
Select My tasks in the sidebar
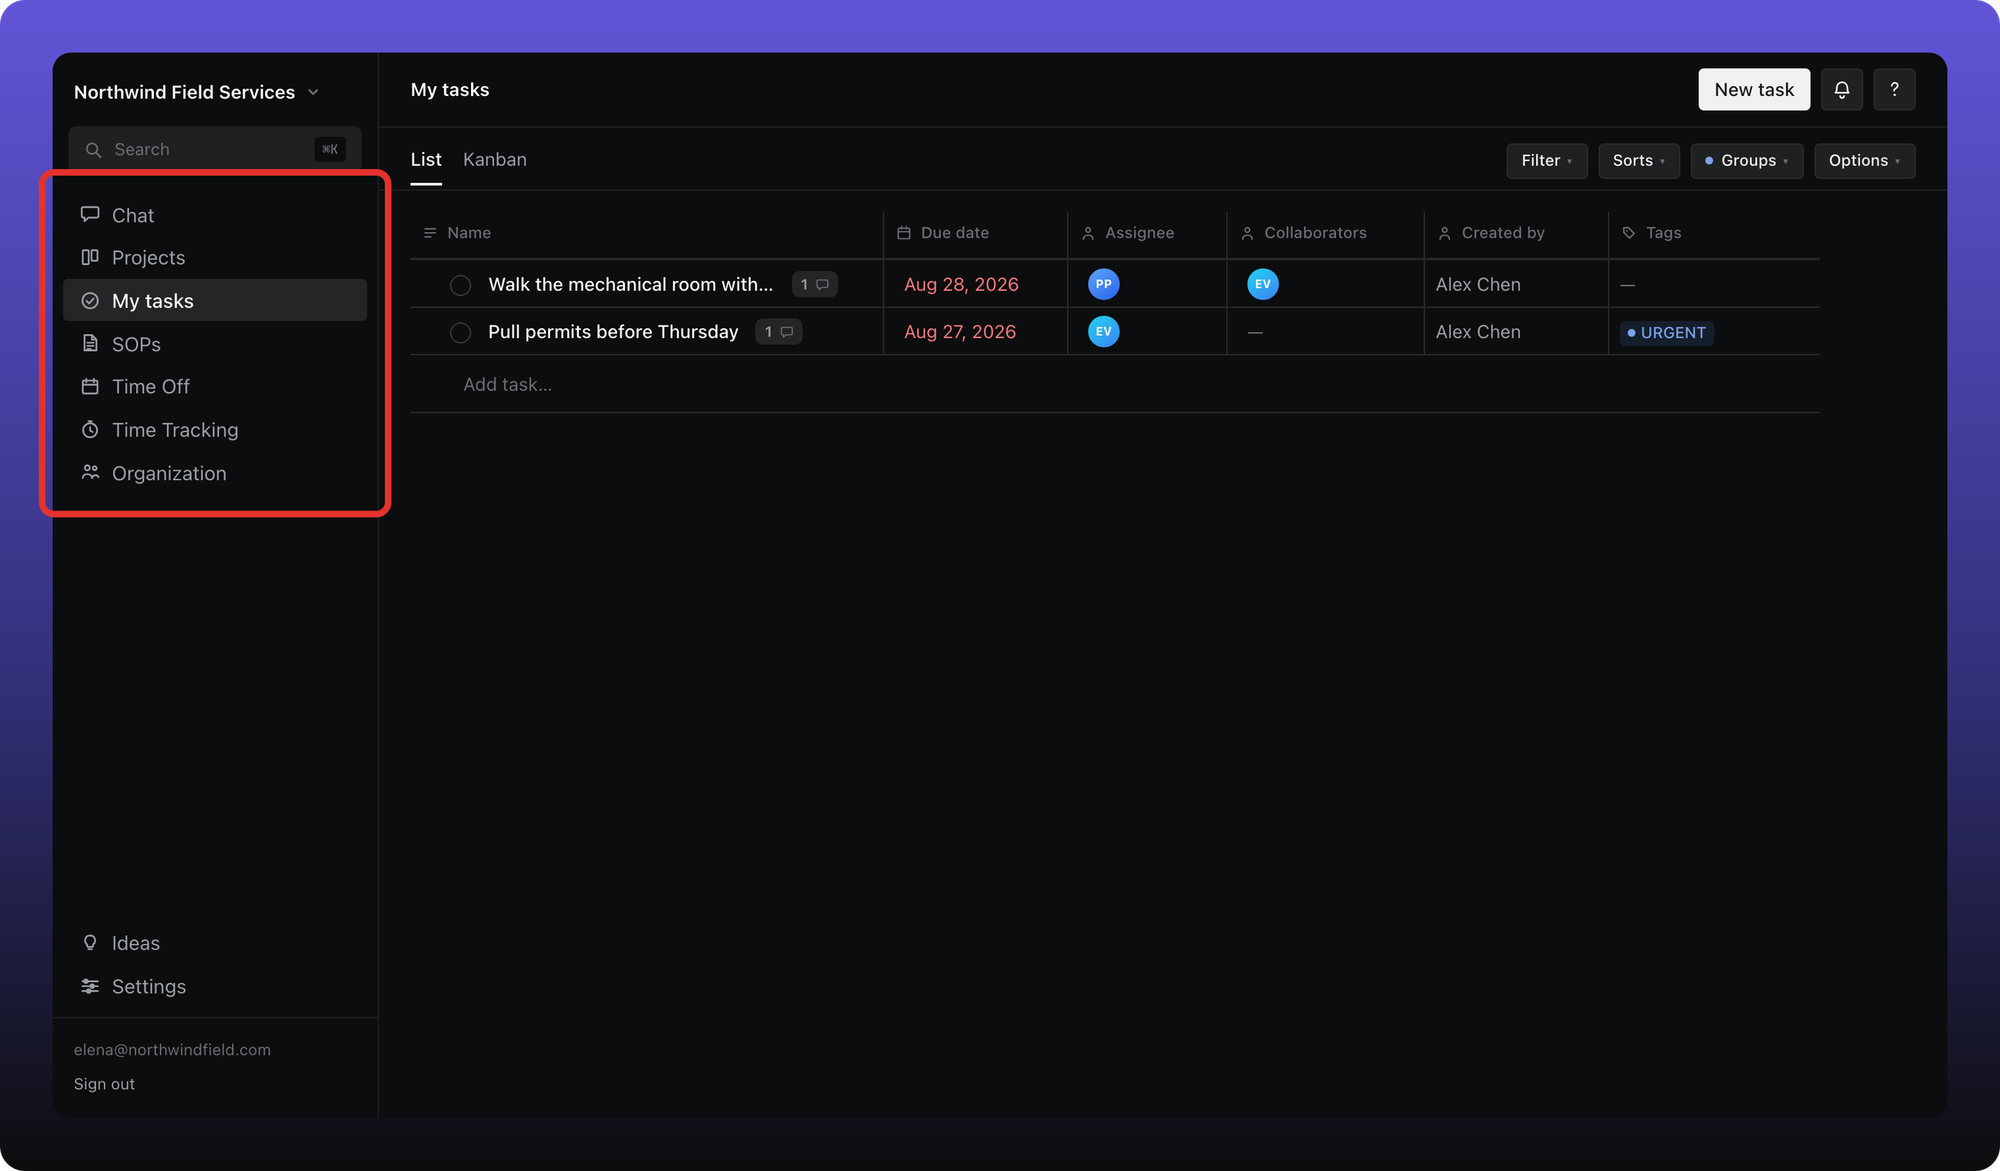click(x=215, y=301)
